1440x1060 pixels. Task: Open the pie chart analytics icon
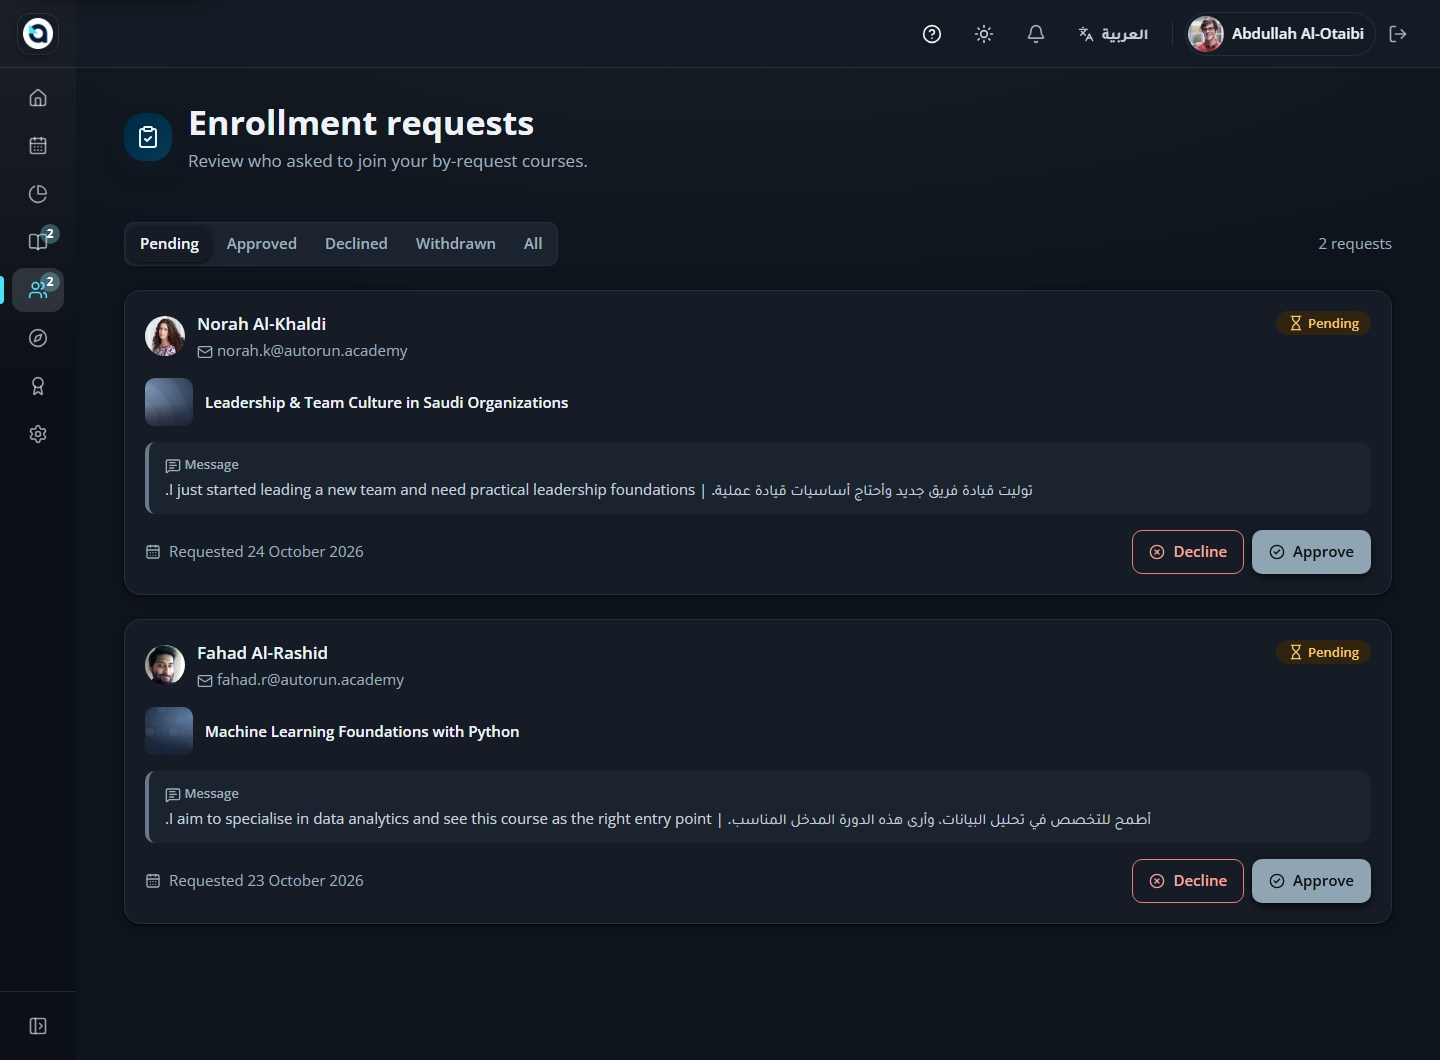tap(38, 194)
